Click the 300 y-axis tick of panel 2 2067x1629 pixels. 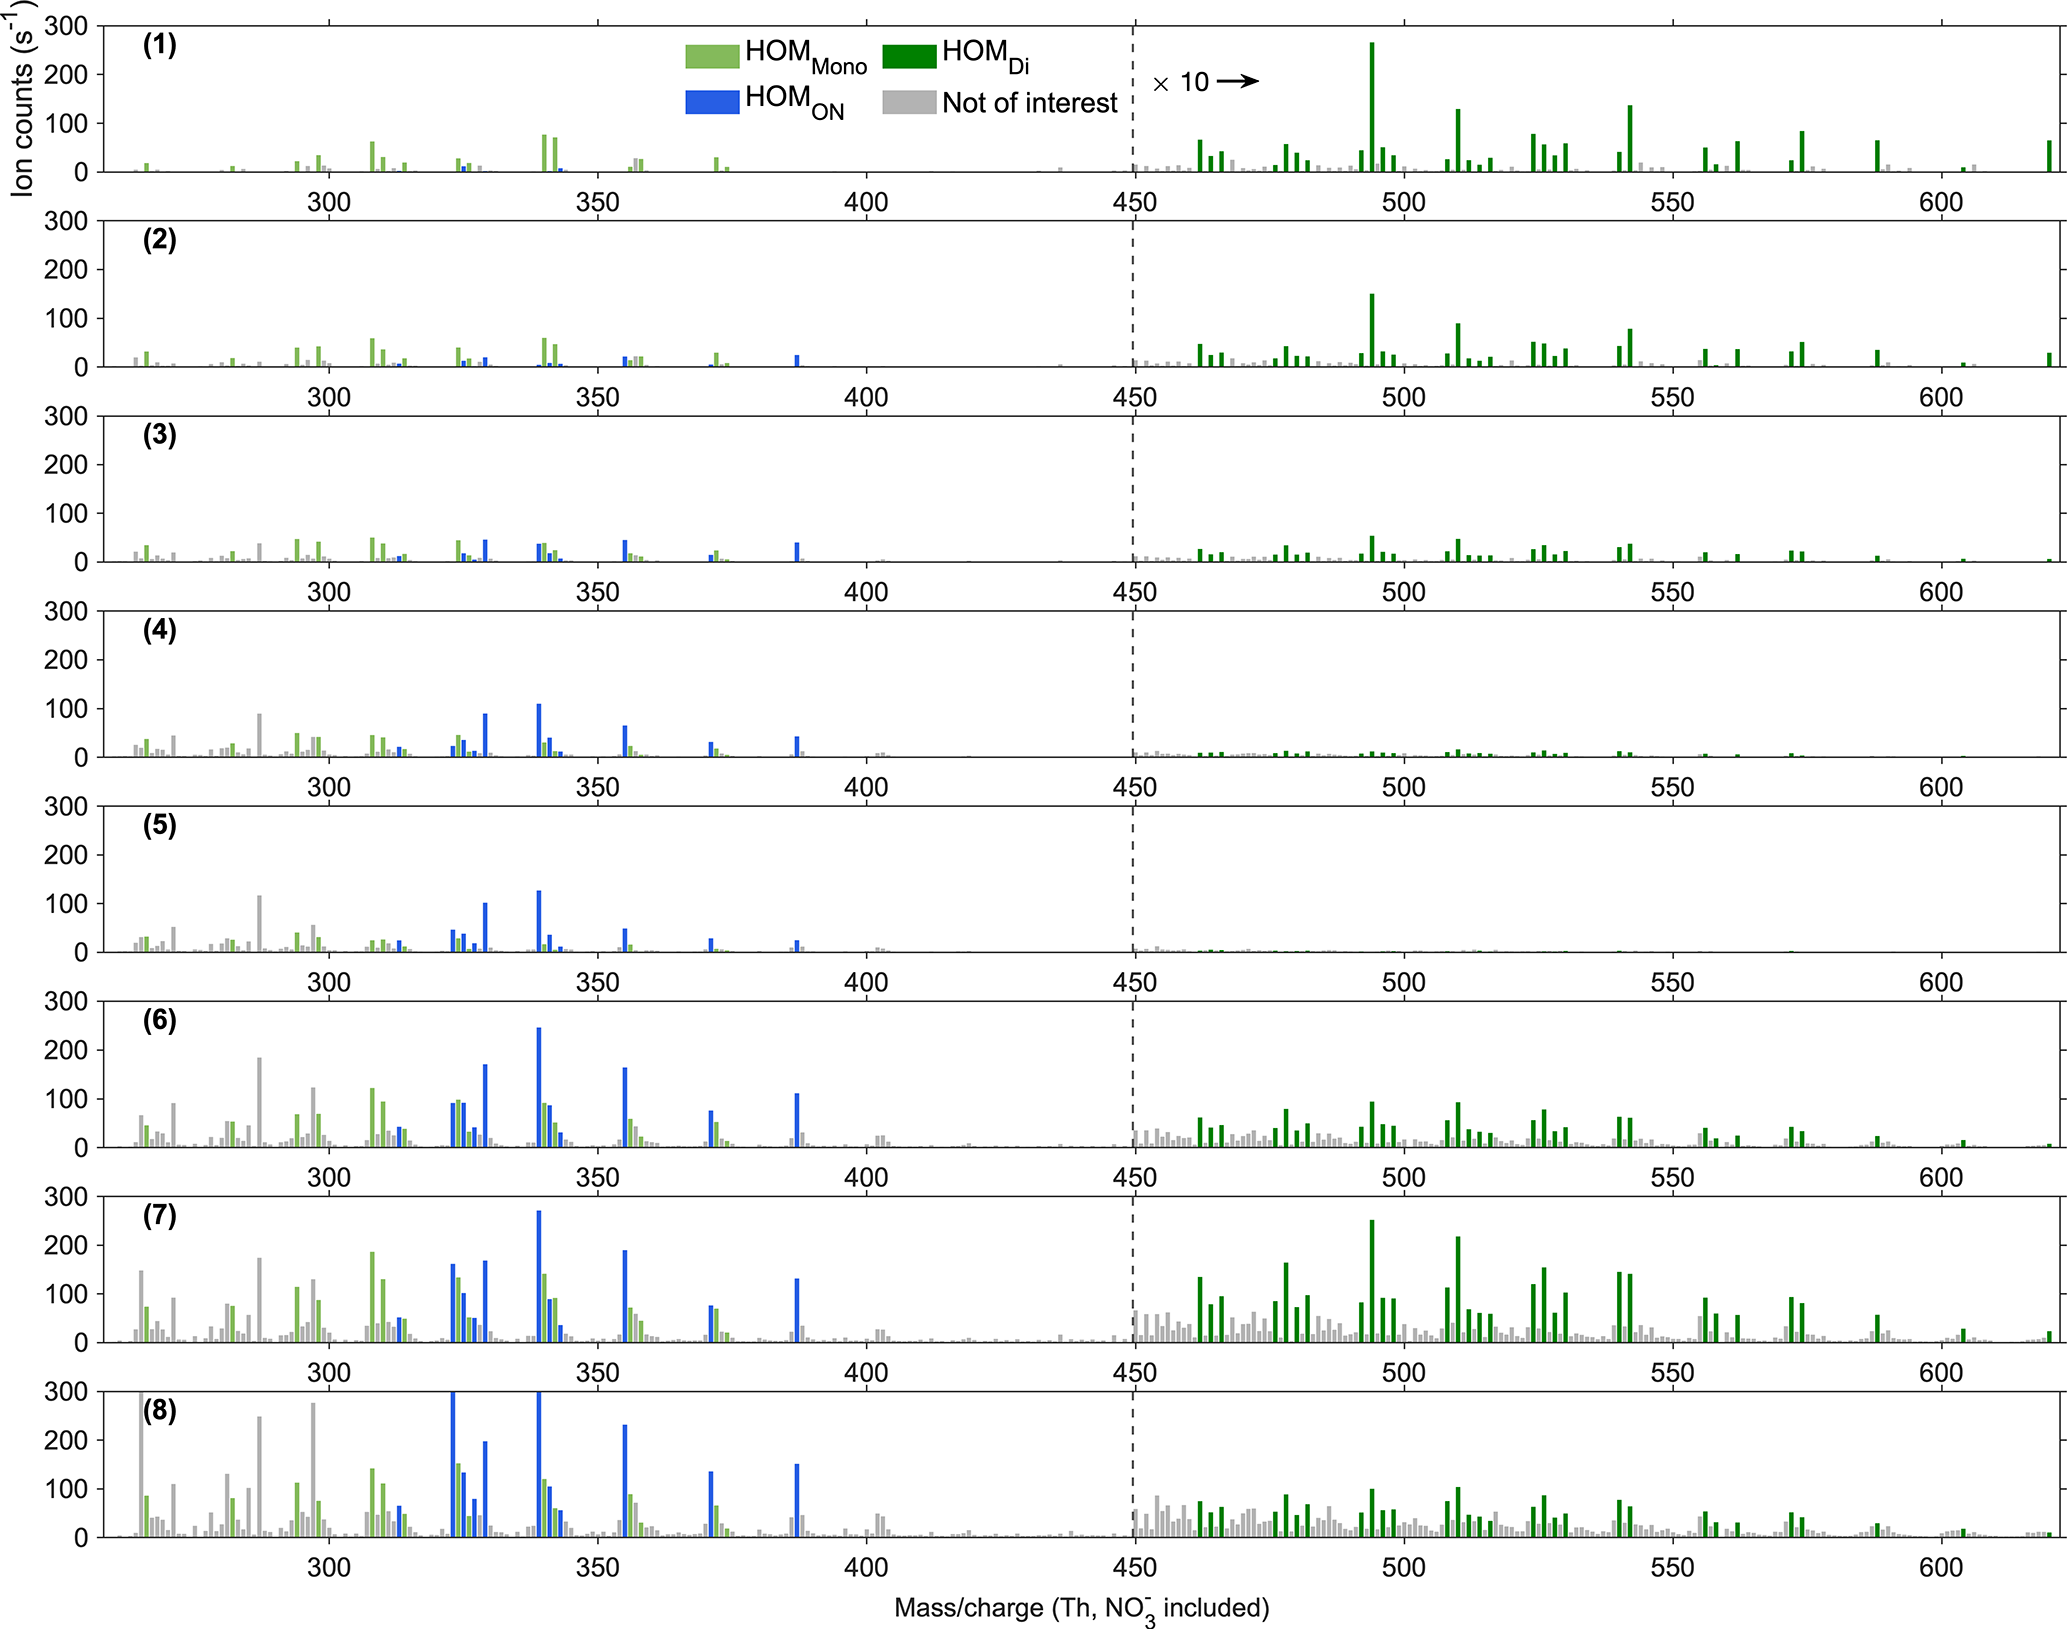pyautogui.click(x=66, y=221)
